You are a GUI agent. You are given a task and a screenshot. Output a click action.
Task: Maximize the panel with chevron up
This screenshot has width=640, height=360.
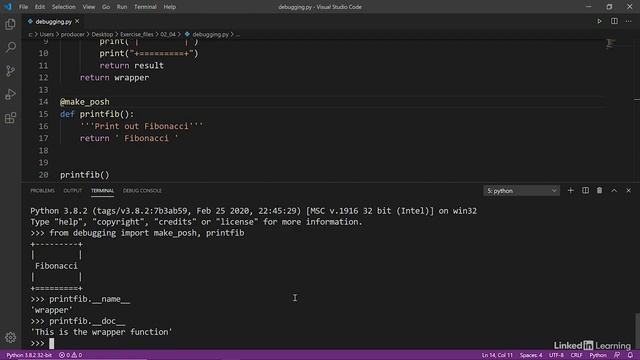pos(614,191)
